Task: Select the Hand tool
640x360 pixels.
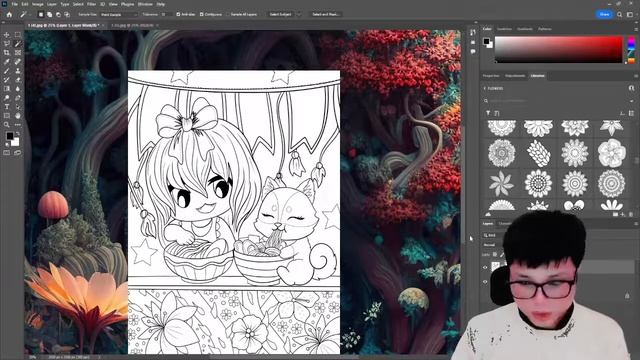Action: pyautogui.click(x=18, y=116)
